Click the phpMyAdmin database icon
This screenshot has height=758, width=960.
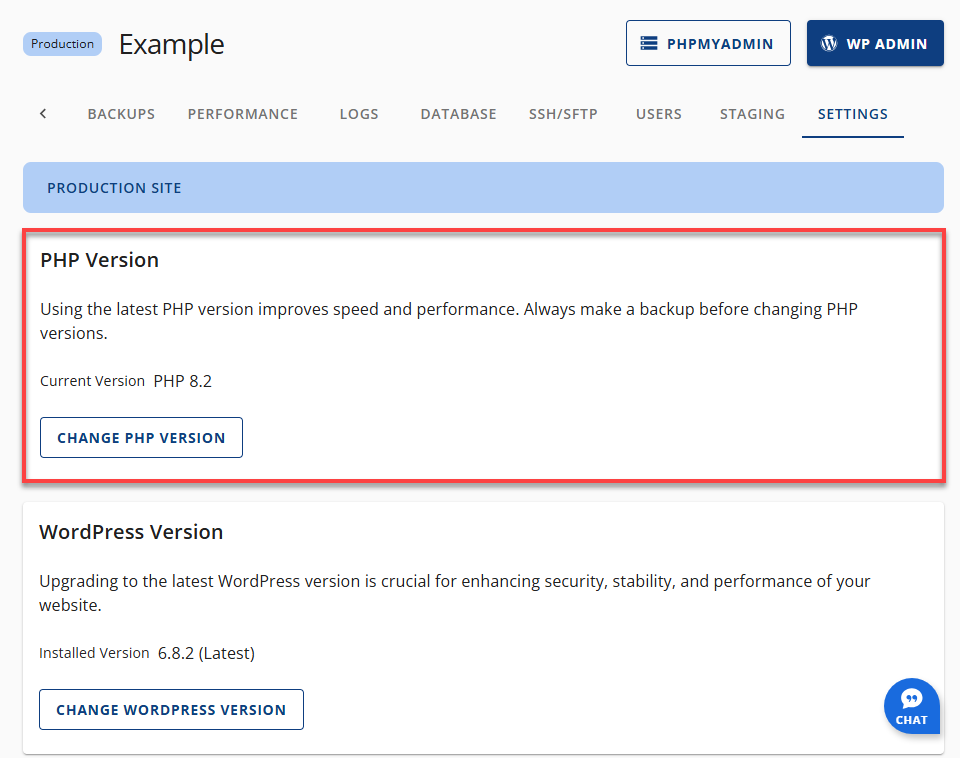pos(649,42)
